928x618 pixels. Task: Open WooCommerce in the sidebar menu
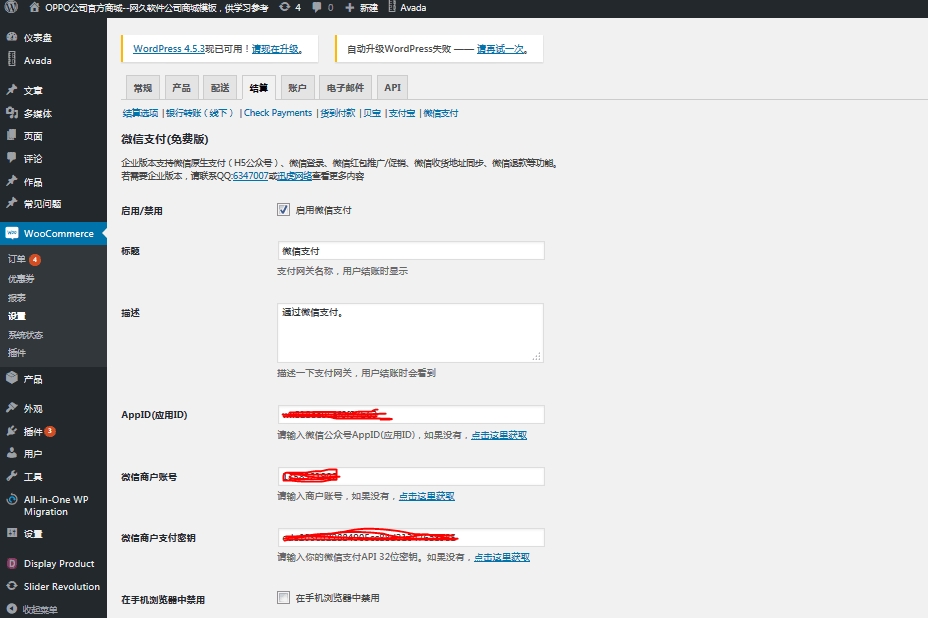coord(58,234)
